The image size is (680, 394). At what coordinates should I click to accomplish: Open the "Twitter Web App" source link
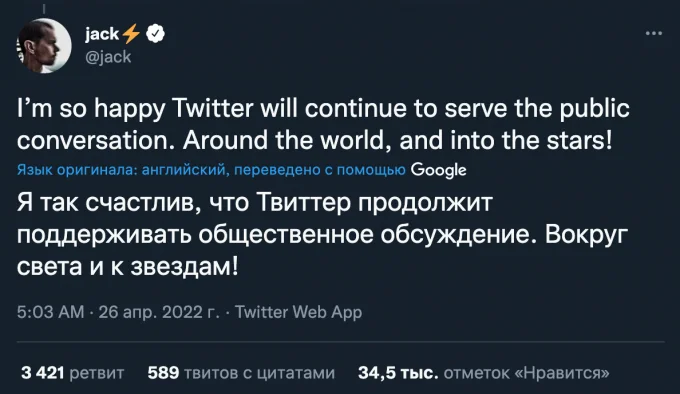coord(298,312)
